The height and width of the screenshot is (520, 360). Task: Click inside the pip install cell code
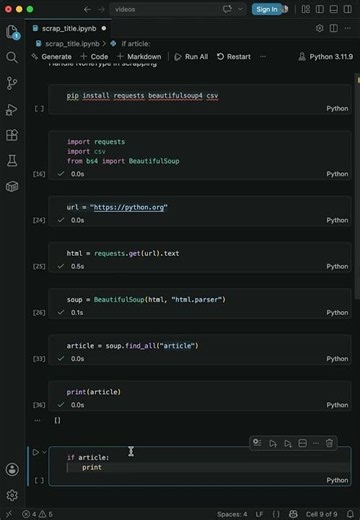coord(142,96)
